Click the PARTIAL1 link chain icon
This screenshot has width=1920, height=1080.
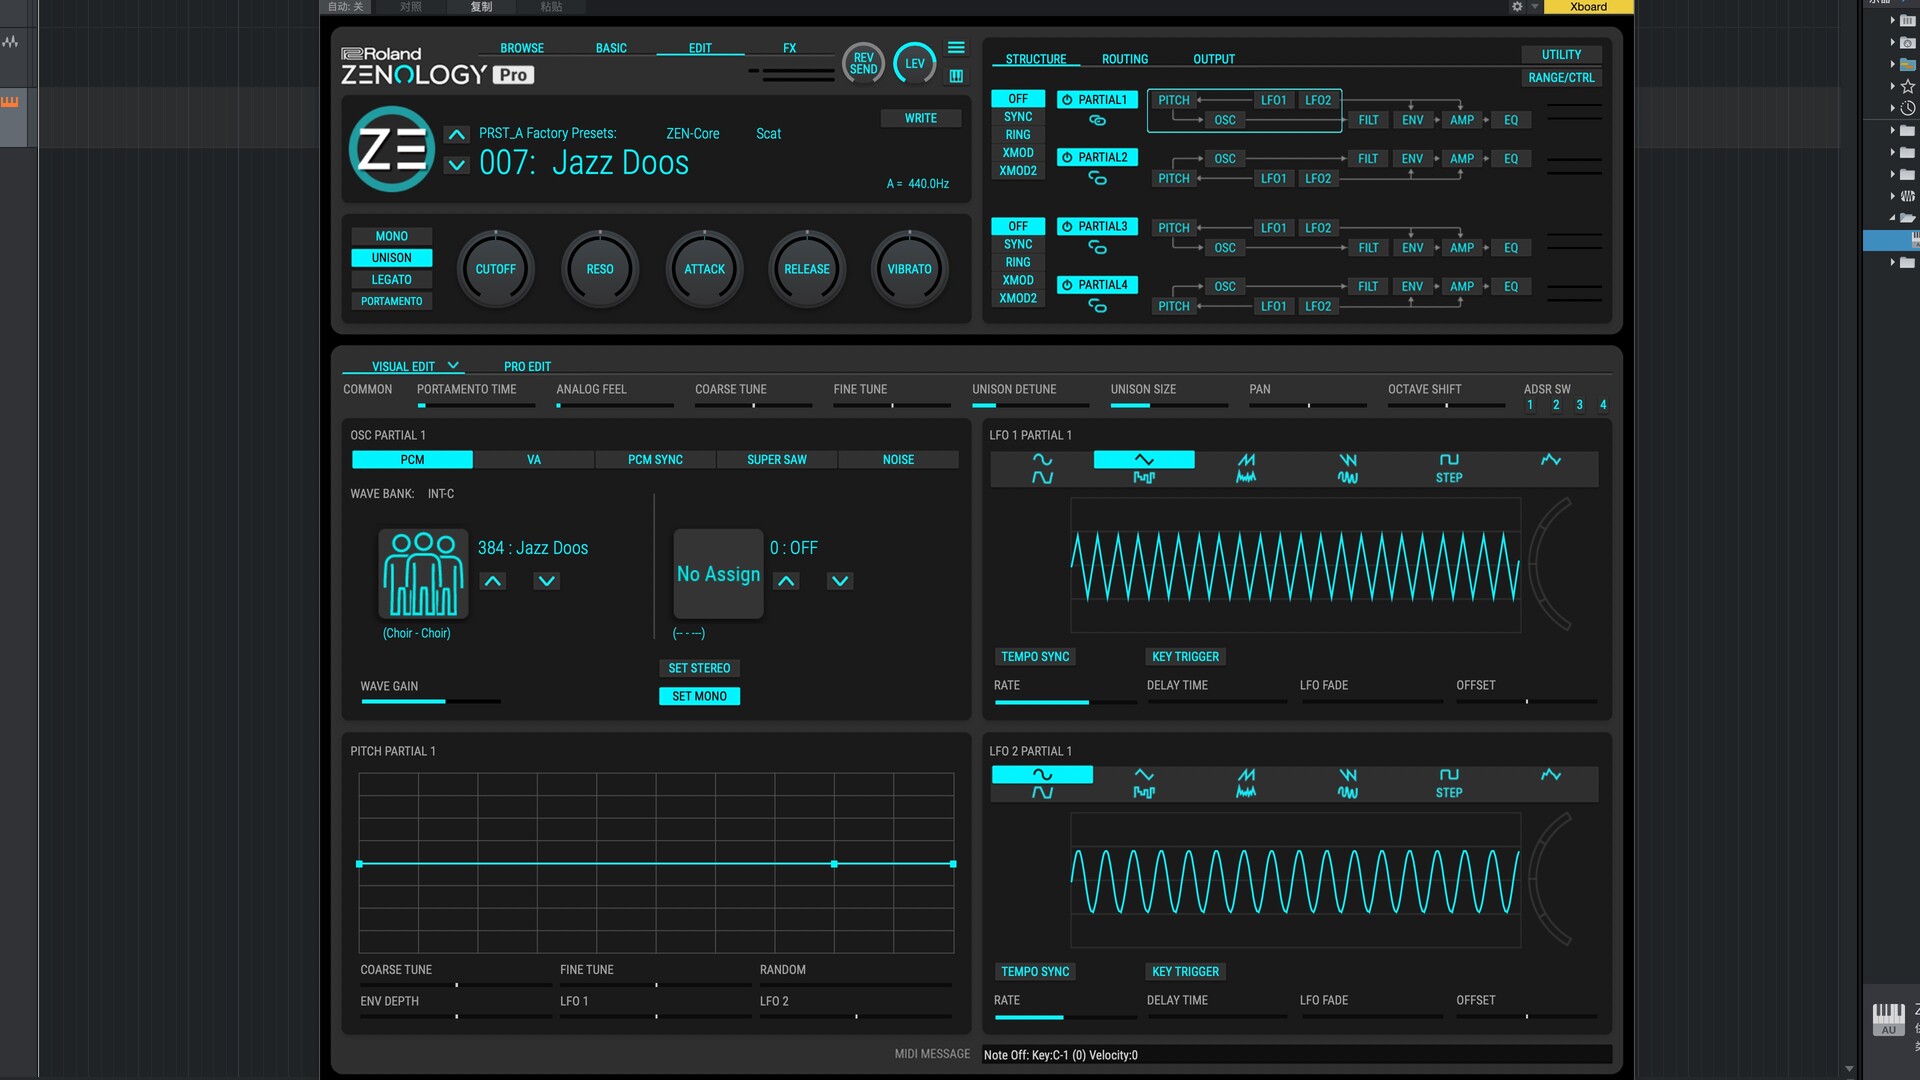tap(1097, 120)
